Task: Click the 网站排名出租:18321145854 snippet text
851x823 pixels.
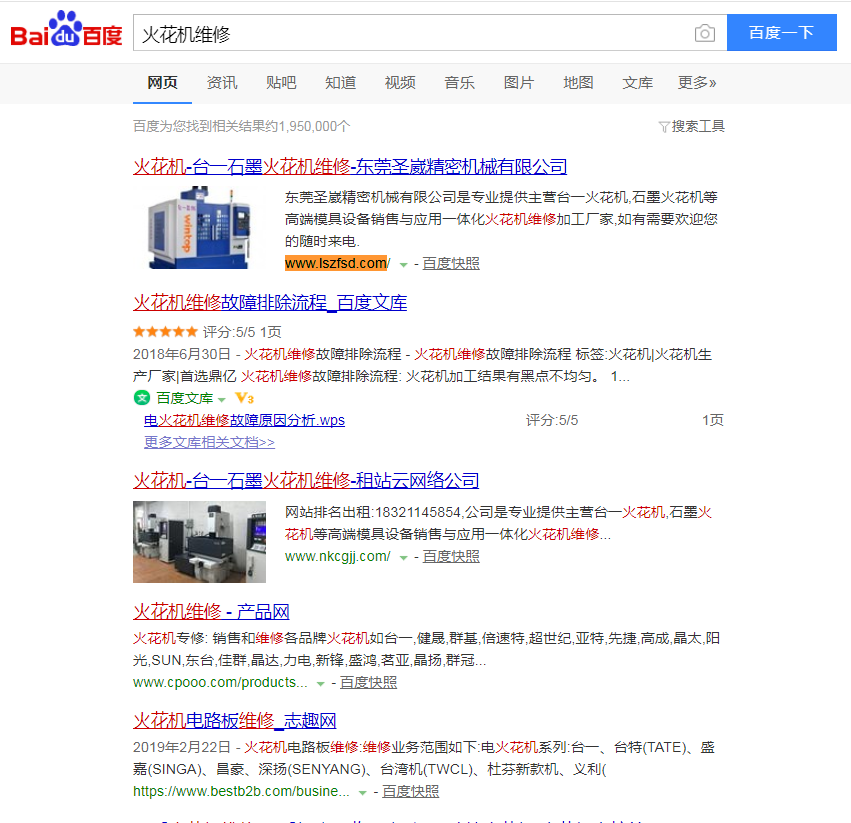Action: (x=373, y=512)
